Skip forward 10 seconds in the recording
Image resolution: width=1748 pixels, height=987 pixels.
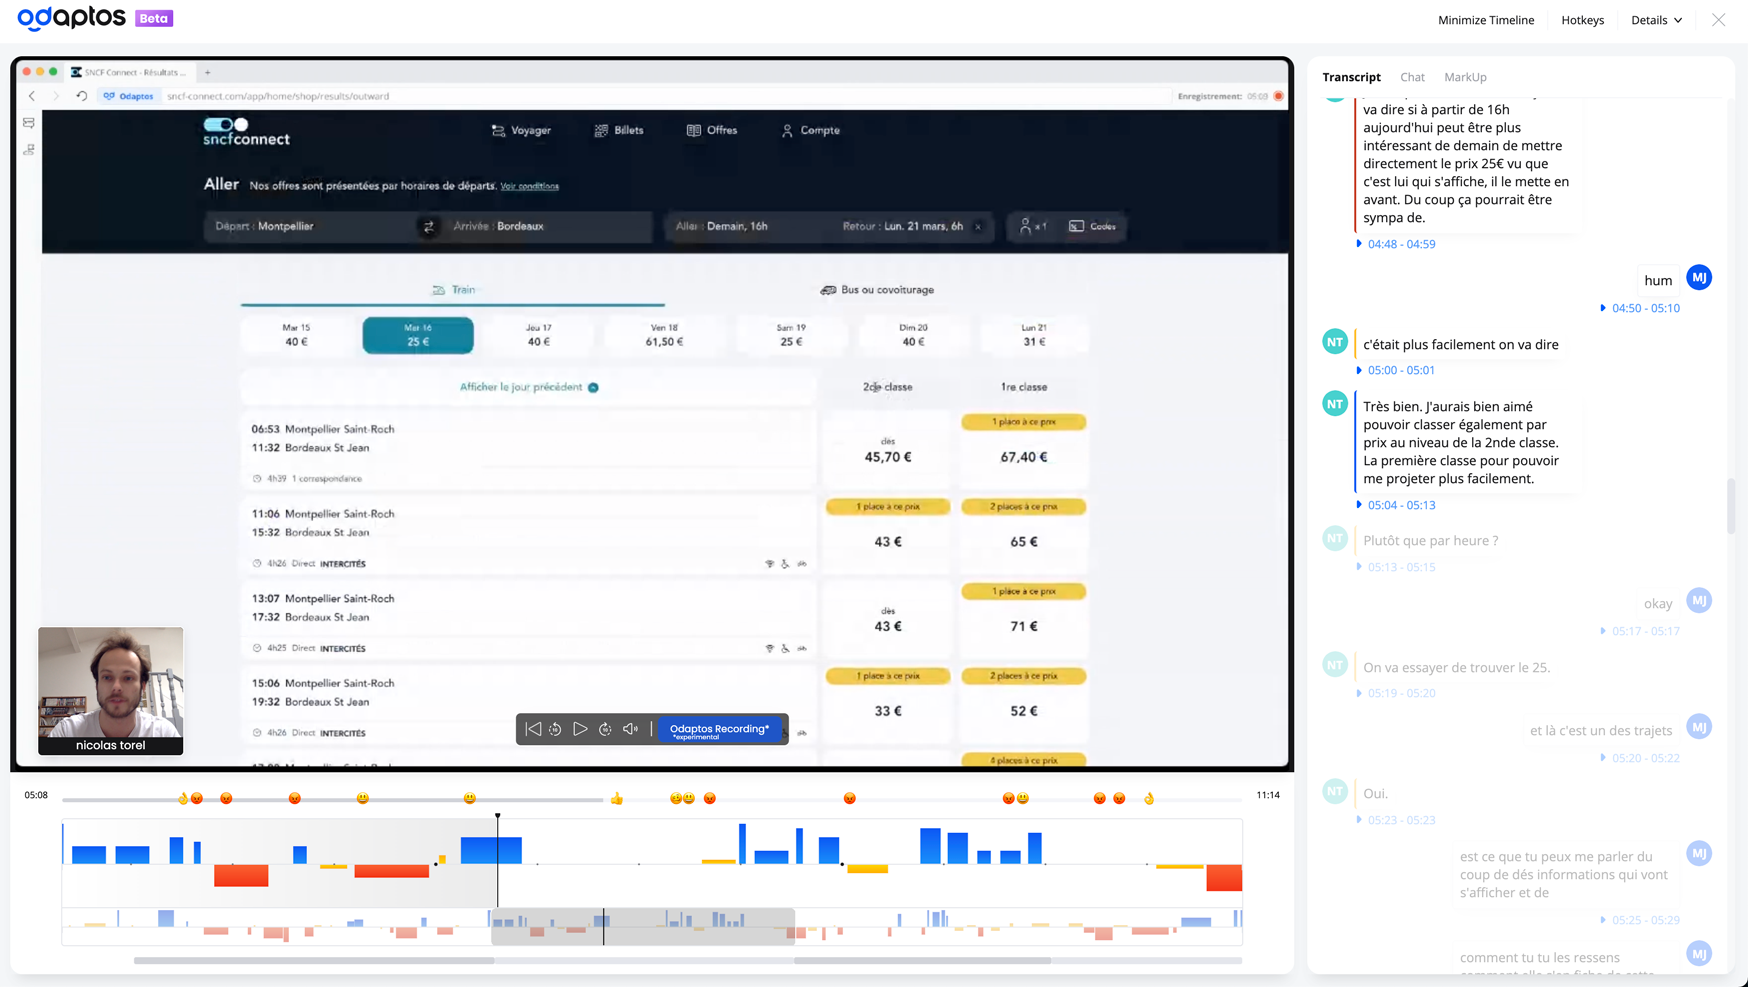[x=605, y=729]
